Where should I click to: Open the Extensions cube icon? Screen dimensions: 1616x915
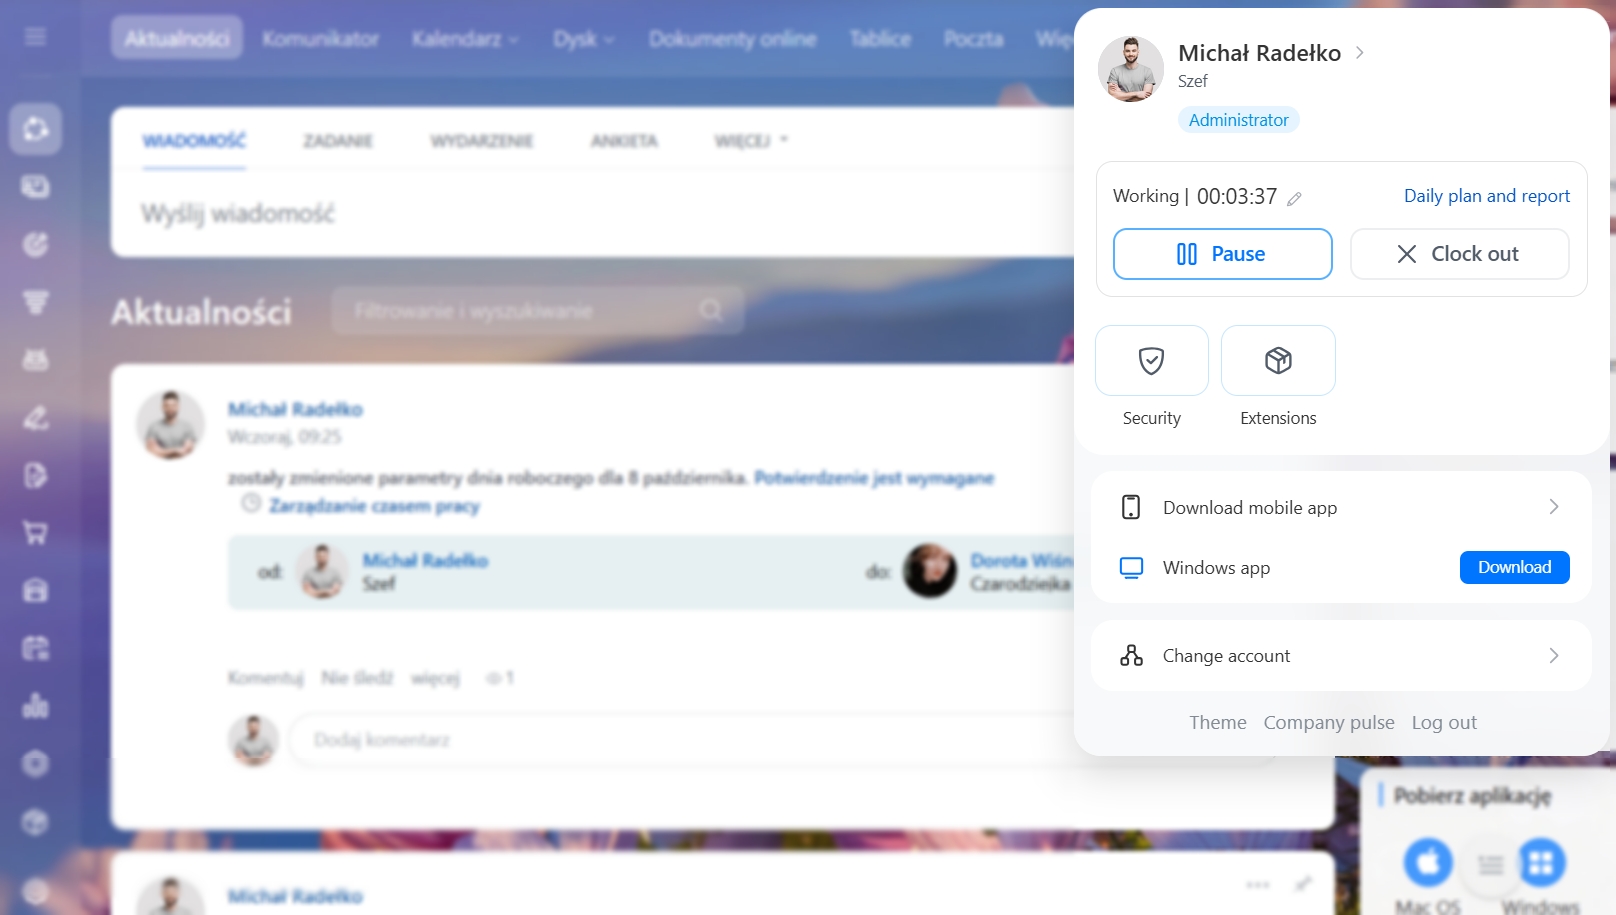coord(1278,361)
